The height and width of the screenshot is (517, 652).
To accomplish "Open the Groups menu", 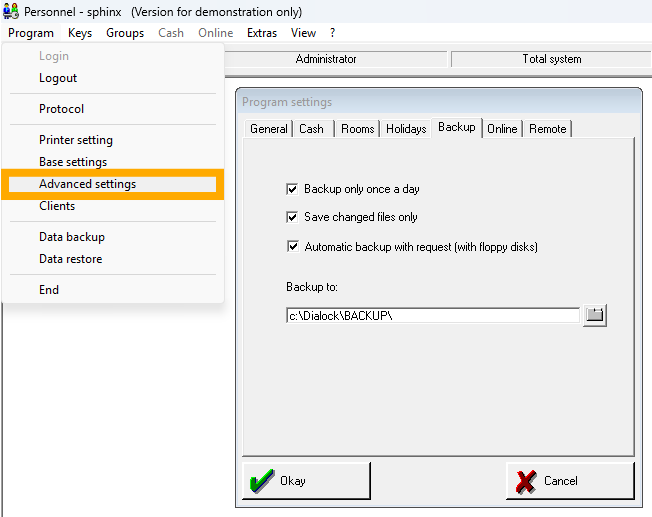I will 125,33.
